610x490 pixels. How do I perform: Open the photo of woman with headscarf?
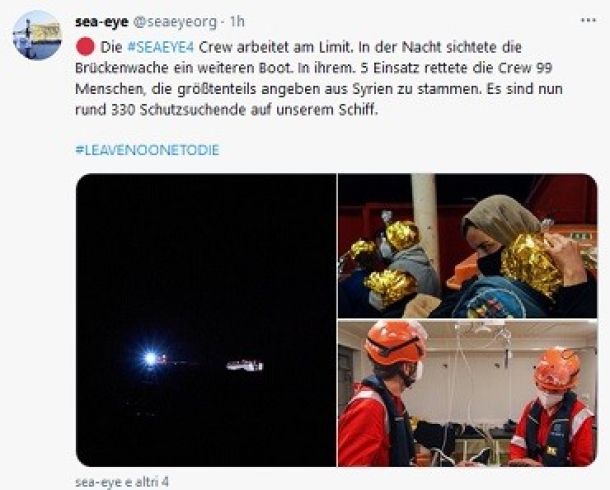pyautogui.click(x=467, y=246)
